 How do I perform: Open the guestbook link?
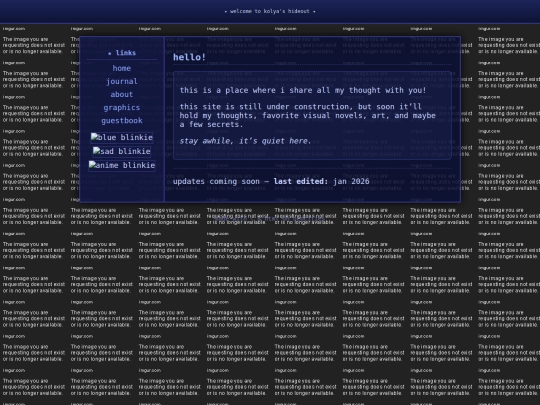(x=122, y=121)
